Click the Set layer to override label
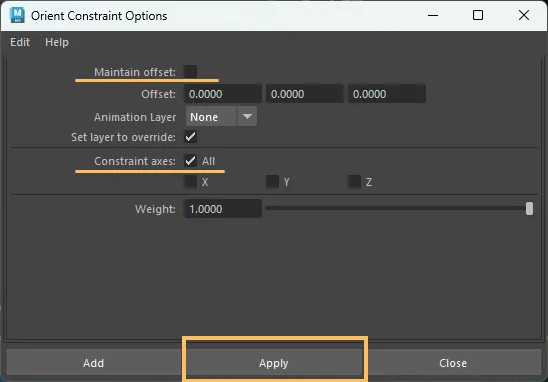Screen dimensions: 548x382 [123, 137]
